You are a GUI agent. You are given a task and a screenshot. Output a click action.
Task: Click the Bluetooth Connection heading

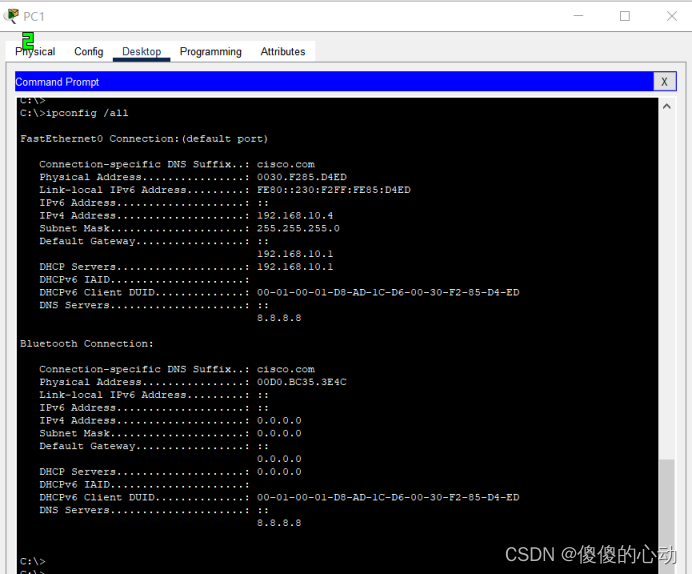pyautogui.click(x=86, y=344)
